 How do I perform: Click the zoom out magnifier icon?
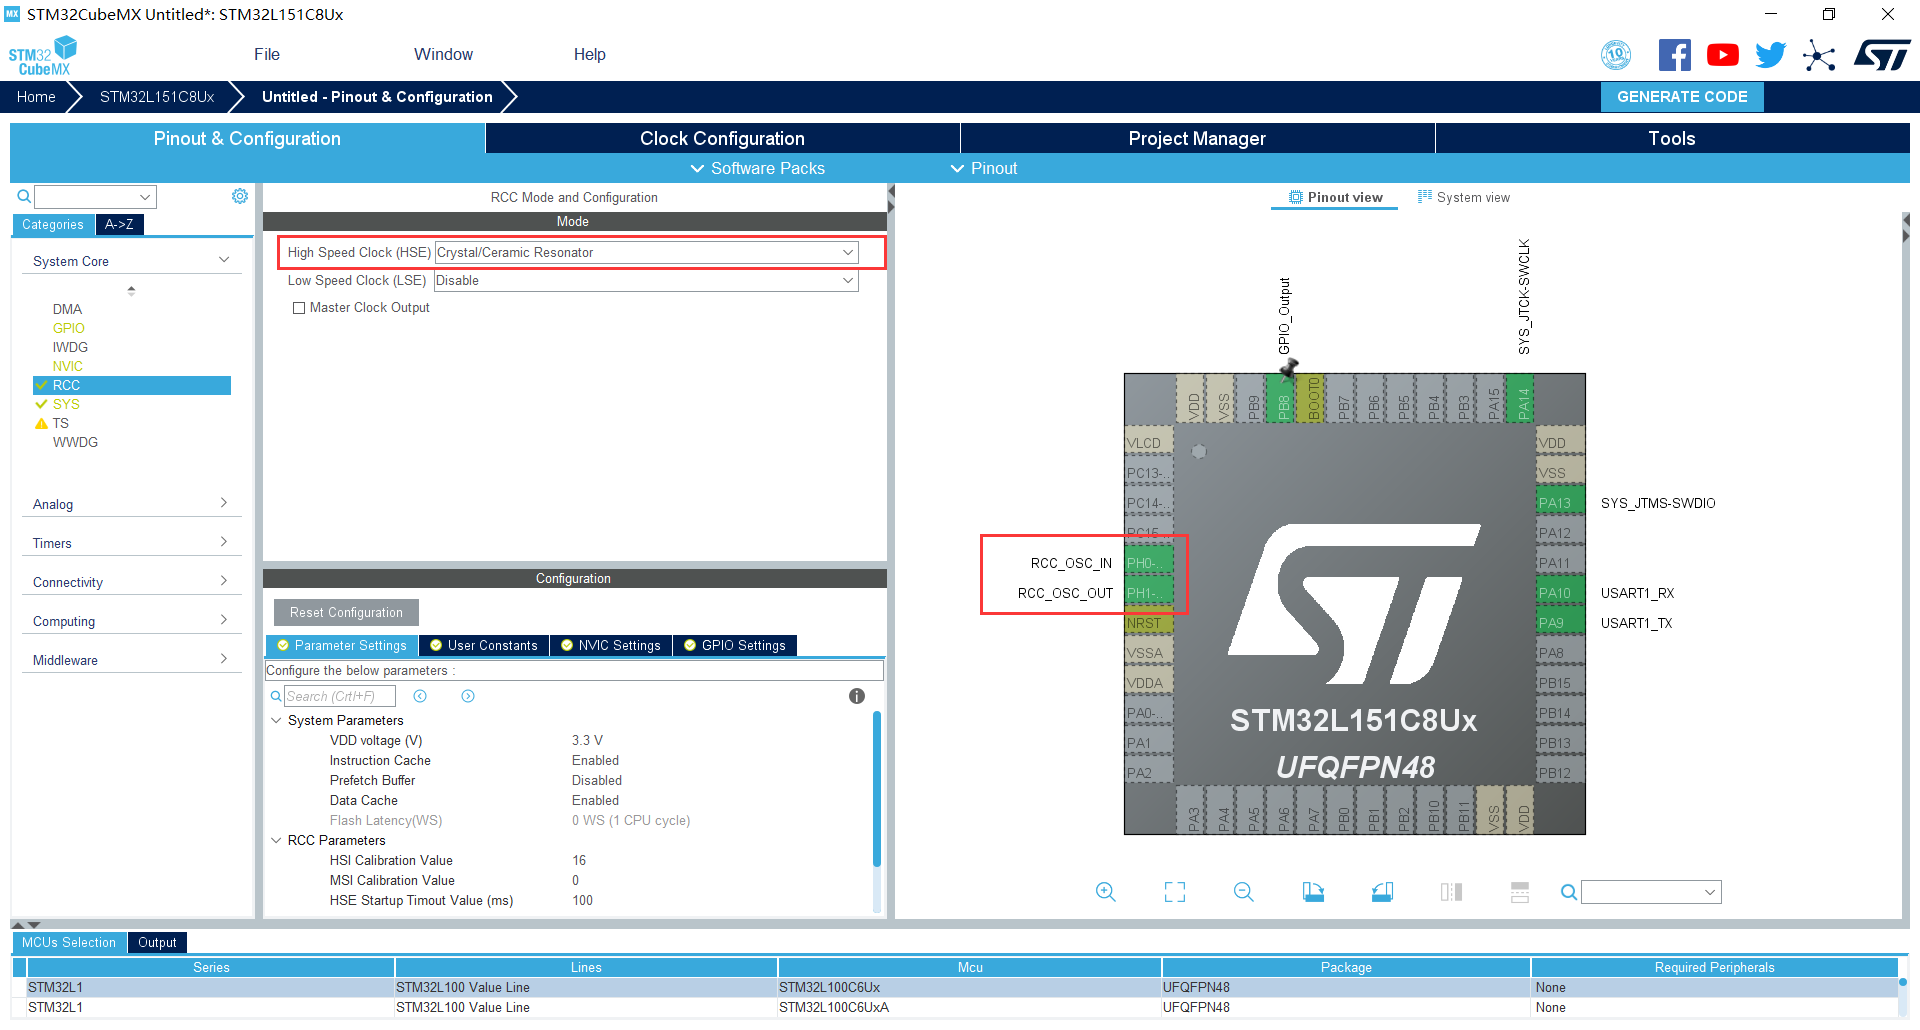pos(1243,892)
